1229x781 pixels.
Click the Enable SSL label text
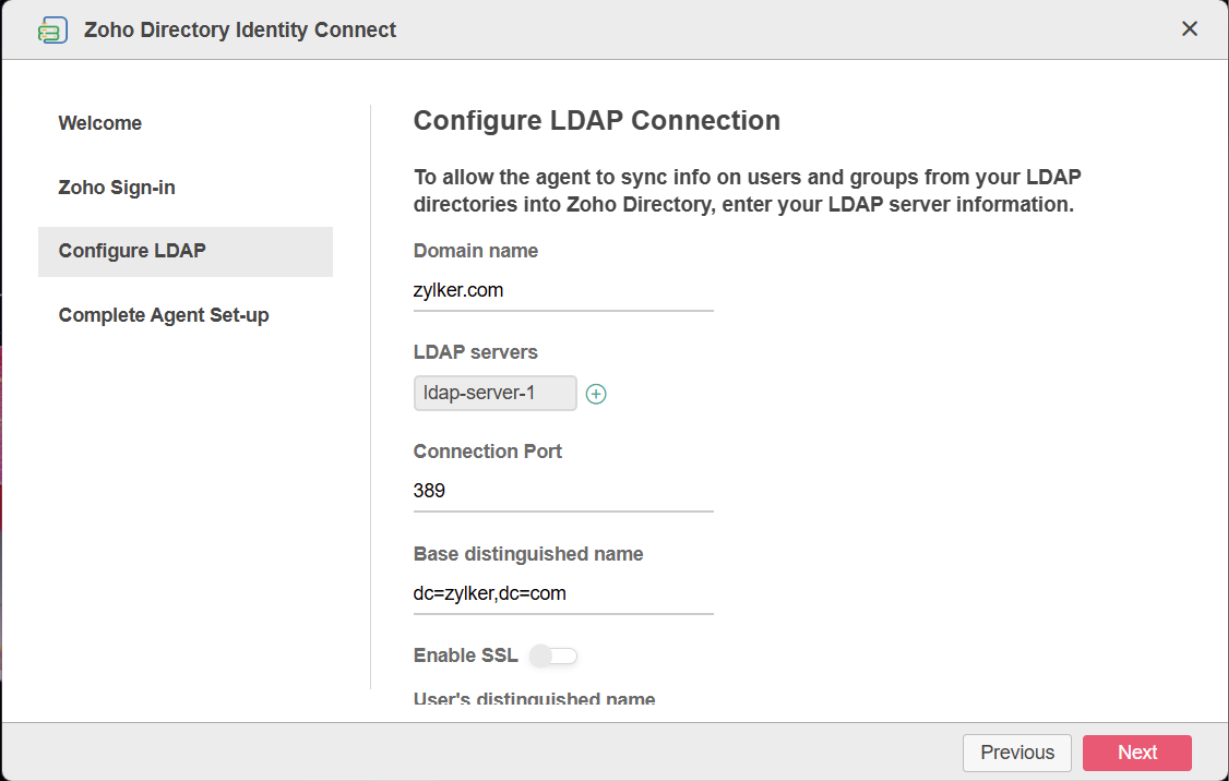click(466, 655)
